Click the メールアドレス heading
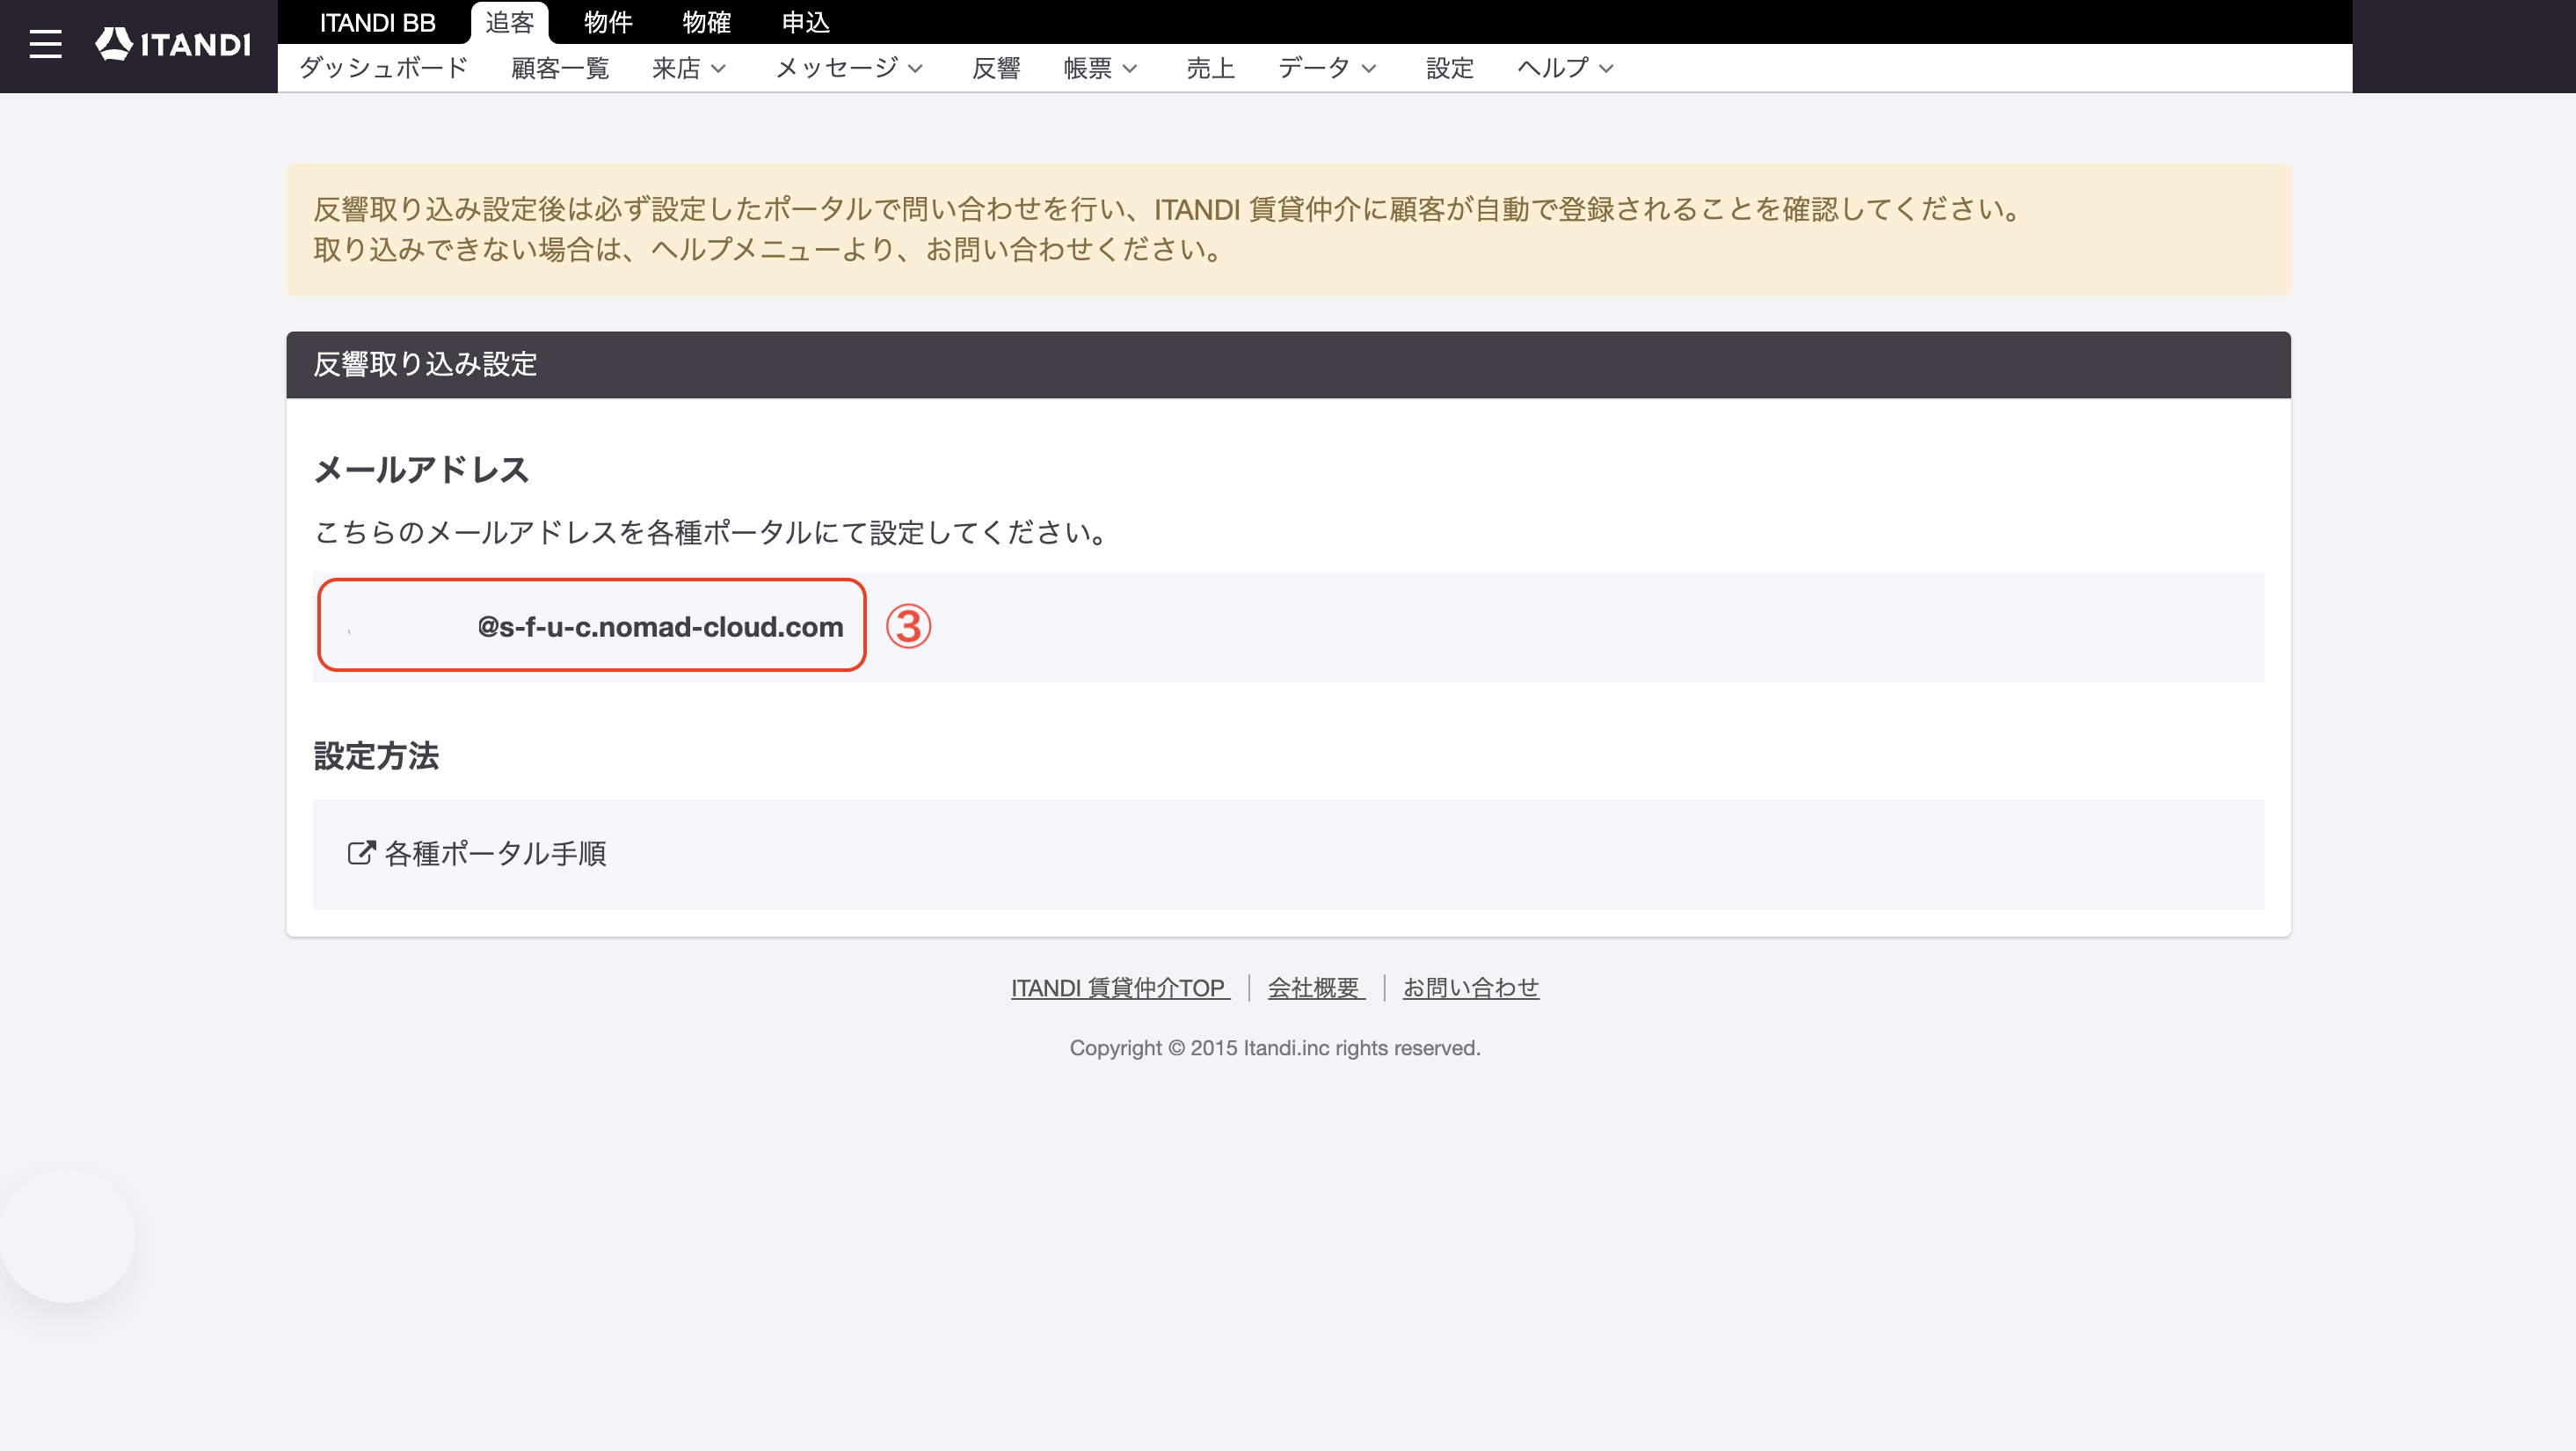The width and height of the screenshot is (2576, 1451). 421,470
